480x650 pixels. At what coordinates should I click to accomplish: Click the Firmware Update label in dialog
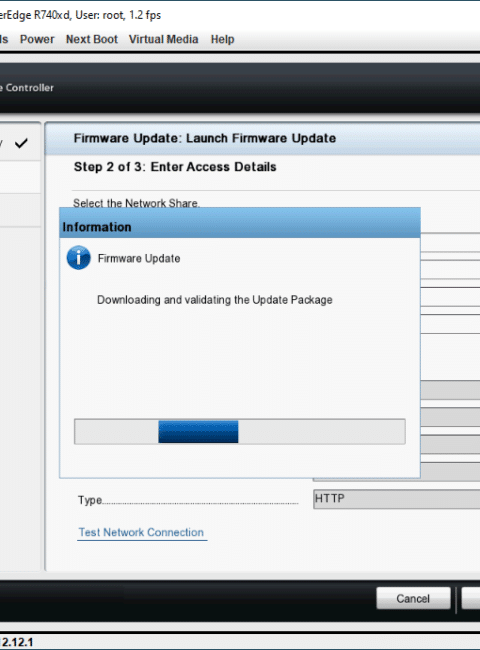(139, 258)
